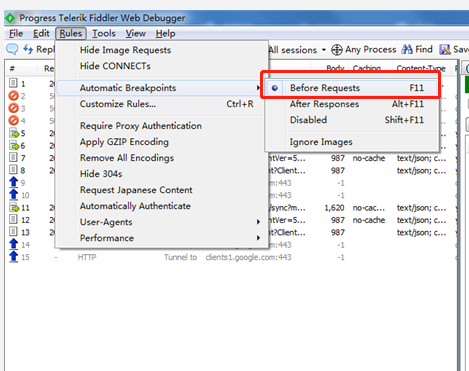Select Before Requests breakpoint option
This screenshot has height=371, width=469.
point(352,88)
